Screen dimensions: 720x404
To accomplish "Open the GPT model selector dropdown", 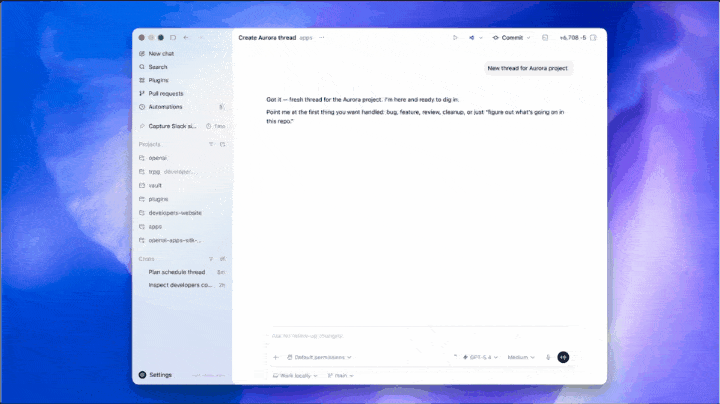I will [x=480, y=357].
